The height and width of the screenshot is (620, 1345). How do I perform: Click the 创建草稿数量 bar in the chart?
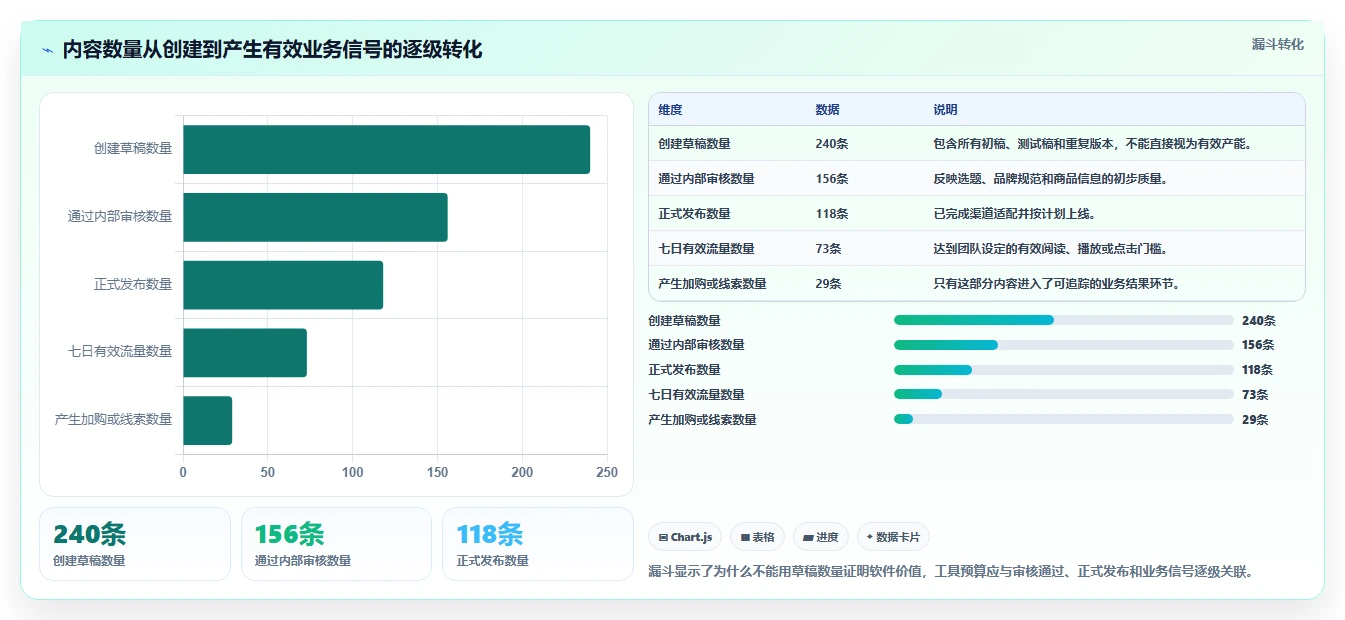click(x=386, y=149)
